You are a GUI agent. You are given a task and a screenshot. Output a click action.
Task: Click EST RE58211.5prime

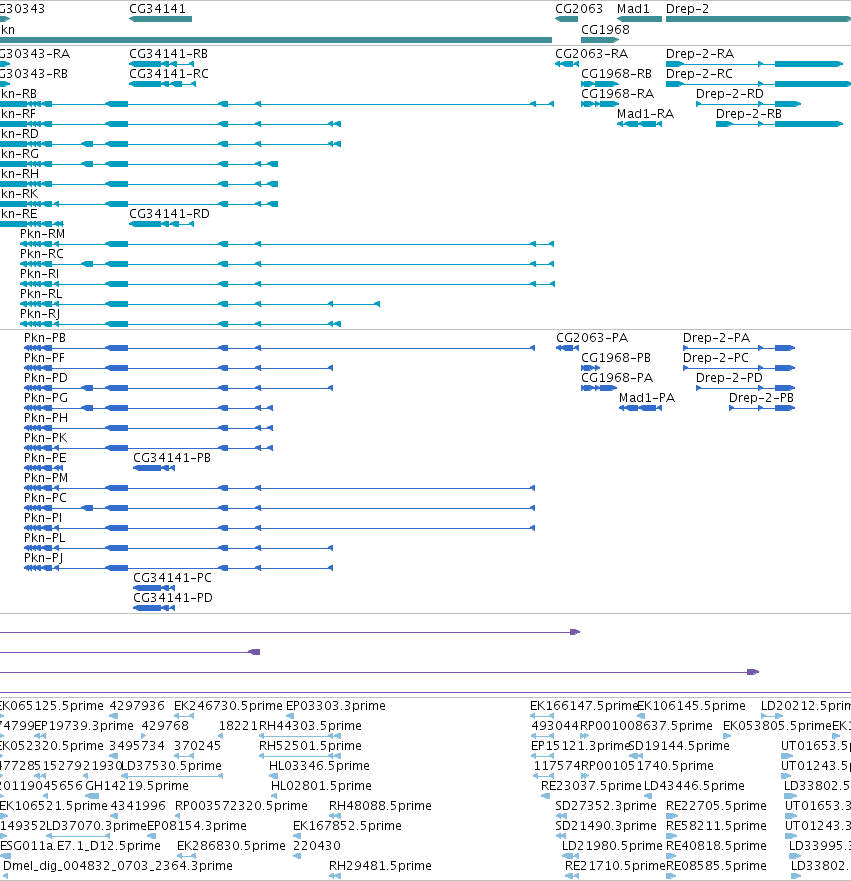click(x=716, y=826)
